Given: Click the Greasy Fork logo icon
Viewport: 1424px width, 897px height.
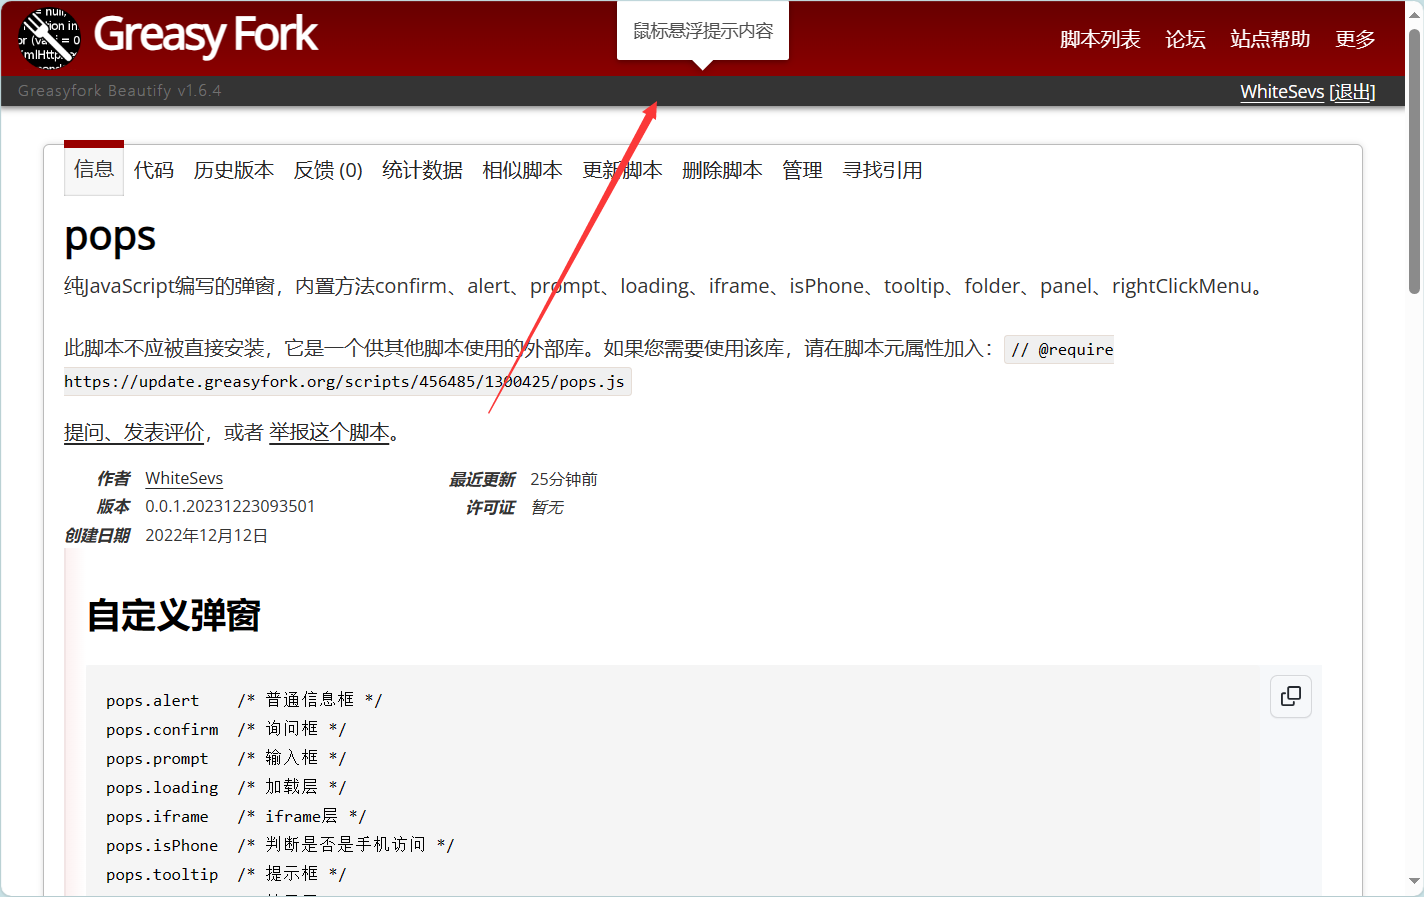Looking at the screenshot, I should (x=49, y=38).
